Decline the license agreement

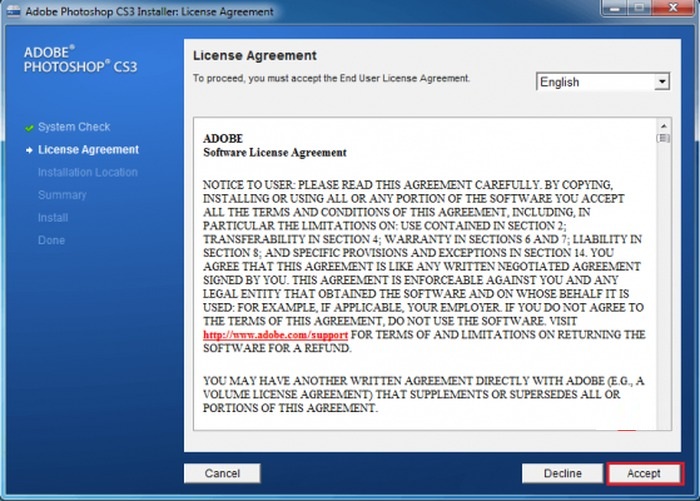coord(562,473)
